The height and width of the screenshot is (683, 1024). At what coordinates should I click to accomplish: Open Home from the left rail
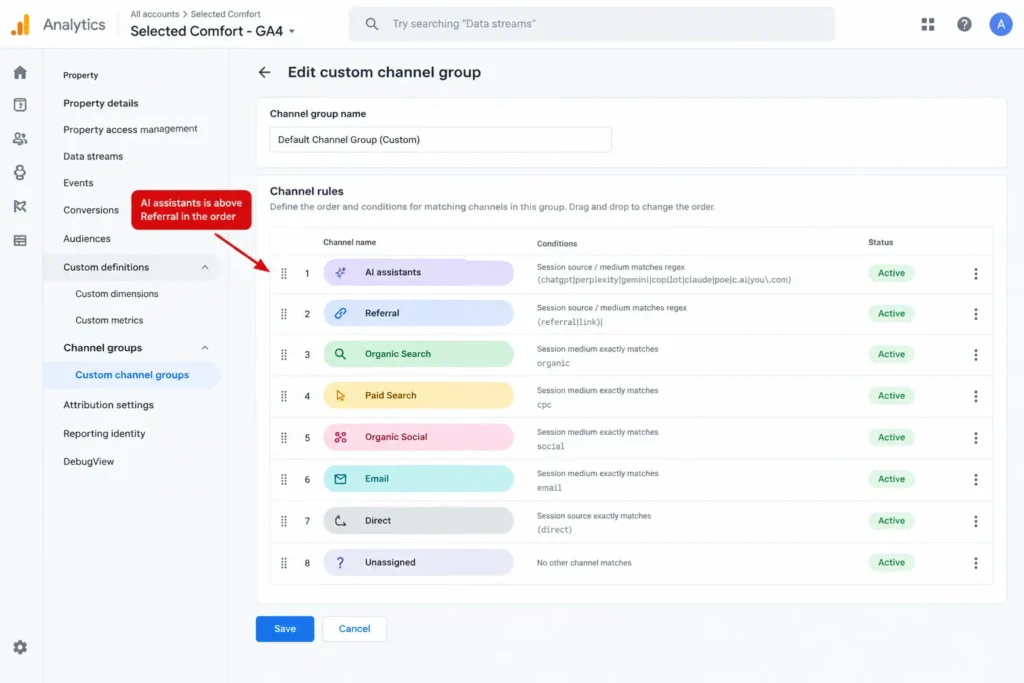(x=20, y=72)
